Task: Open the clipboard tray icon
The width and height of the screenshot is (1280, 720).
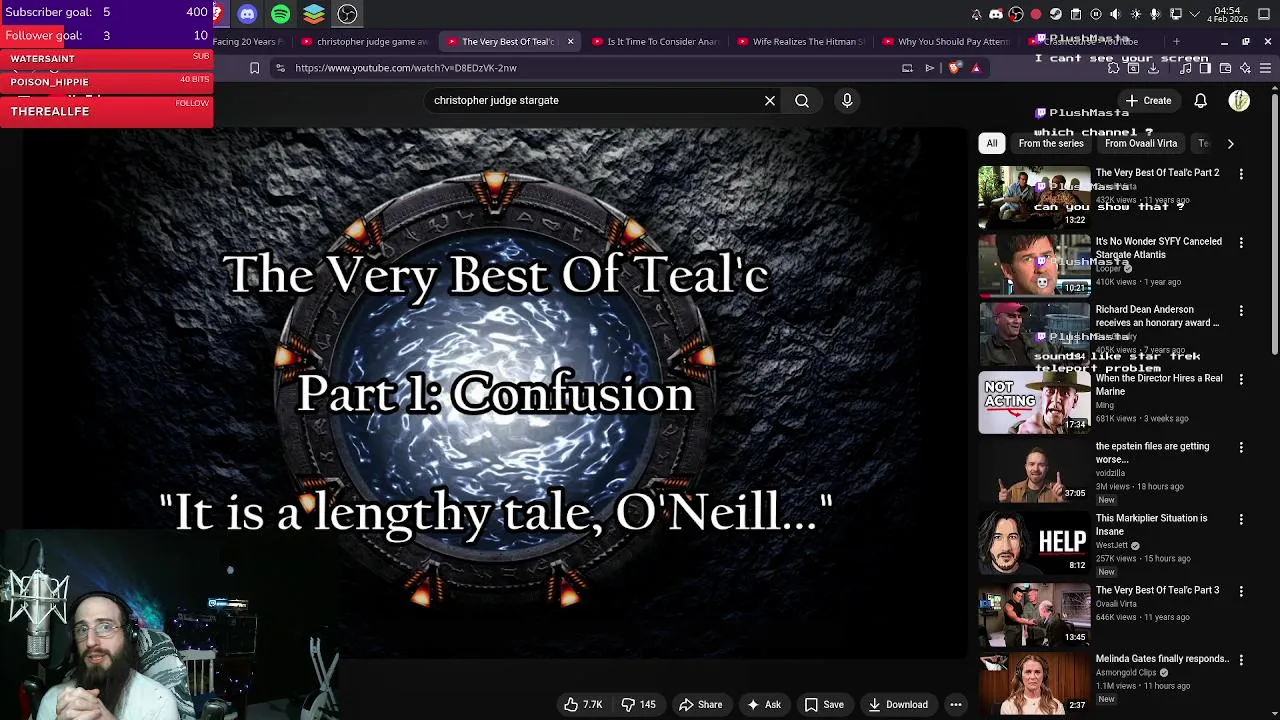Action: (1076, 14)
